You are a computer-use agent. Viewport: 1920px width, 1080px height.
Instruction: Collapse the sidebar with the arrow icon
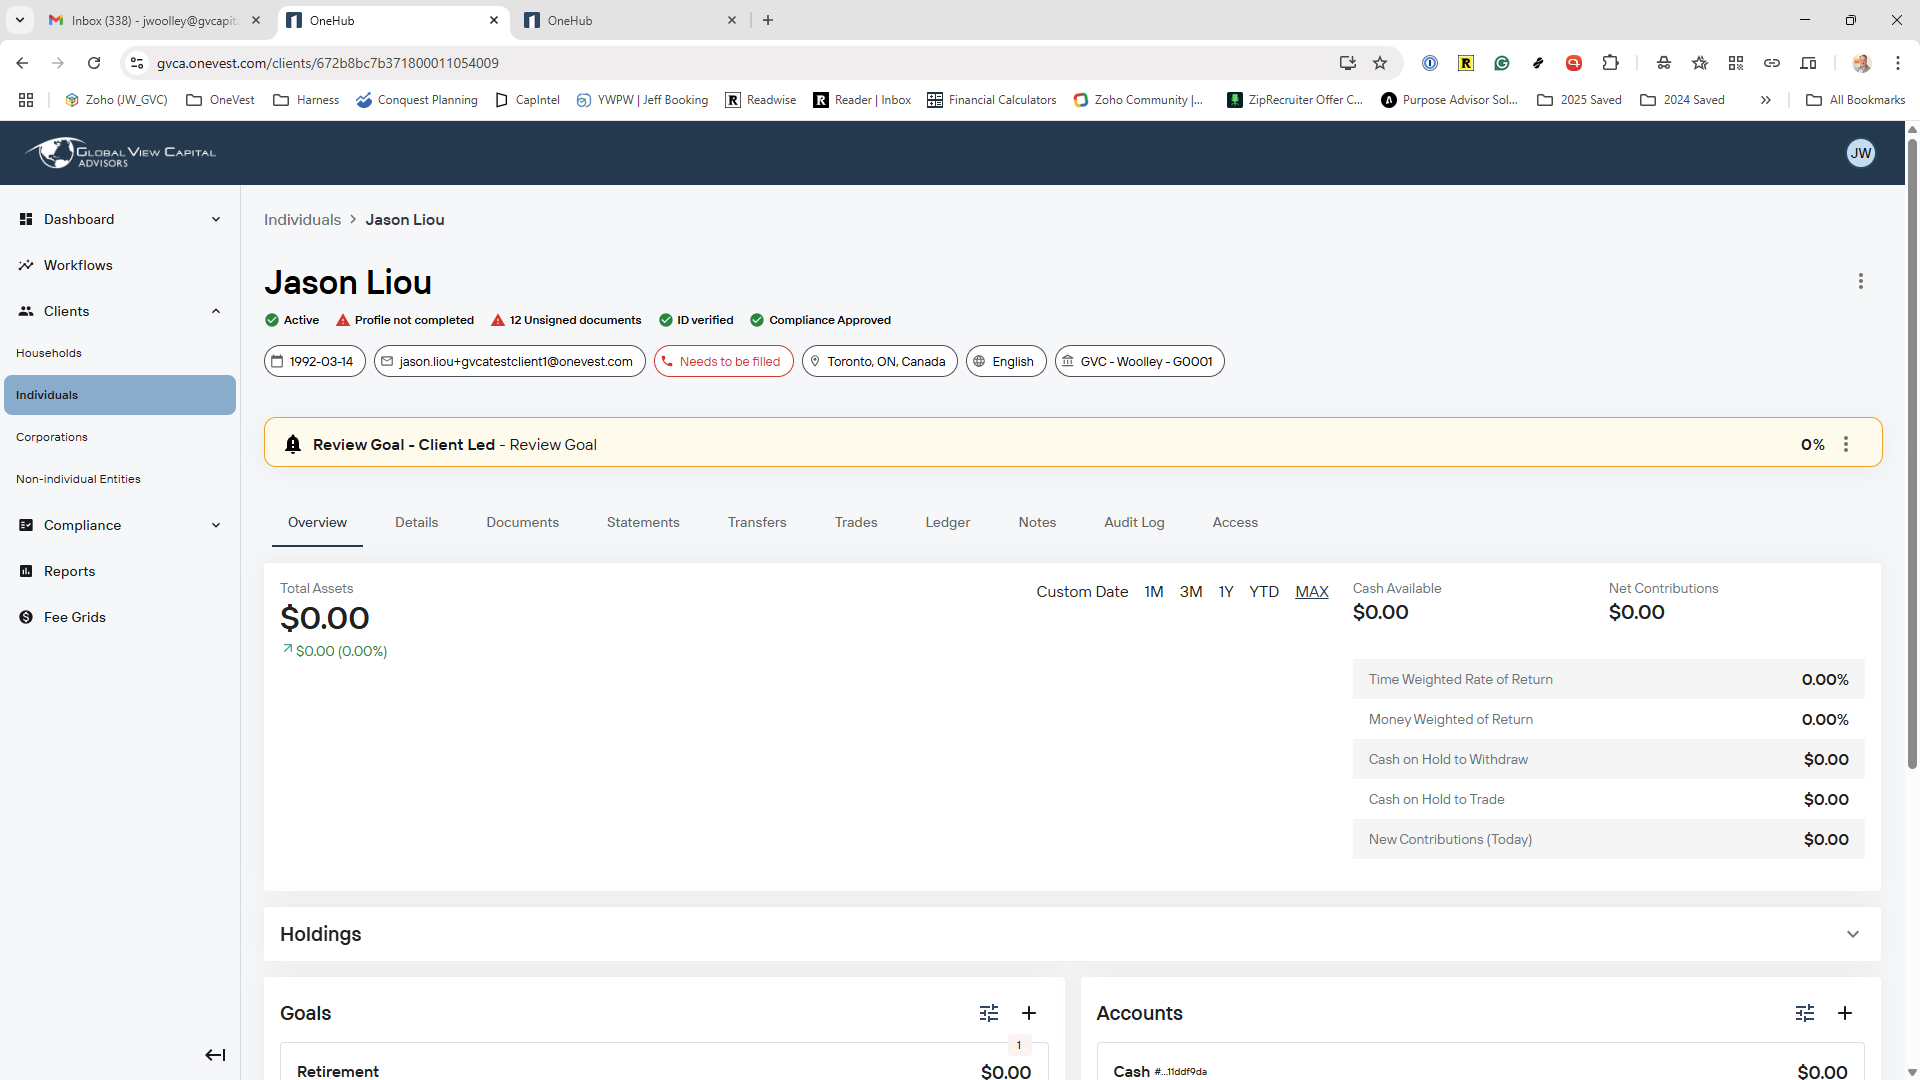pos(215,1055)
